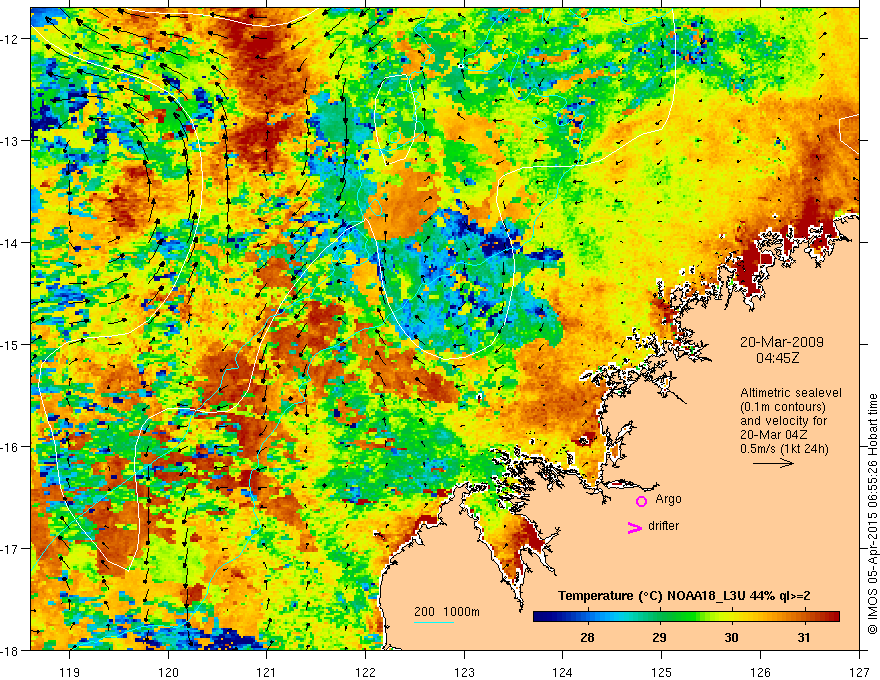Click the '0.5m/s (1kt 24h)' text
This screenshot has width=880, height=680.
pos(784,449)
